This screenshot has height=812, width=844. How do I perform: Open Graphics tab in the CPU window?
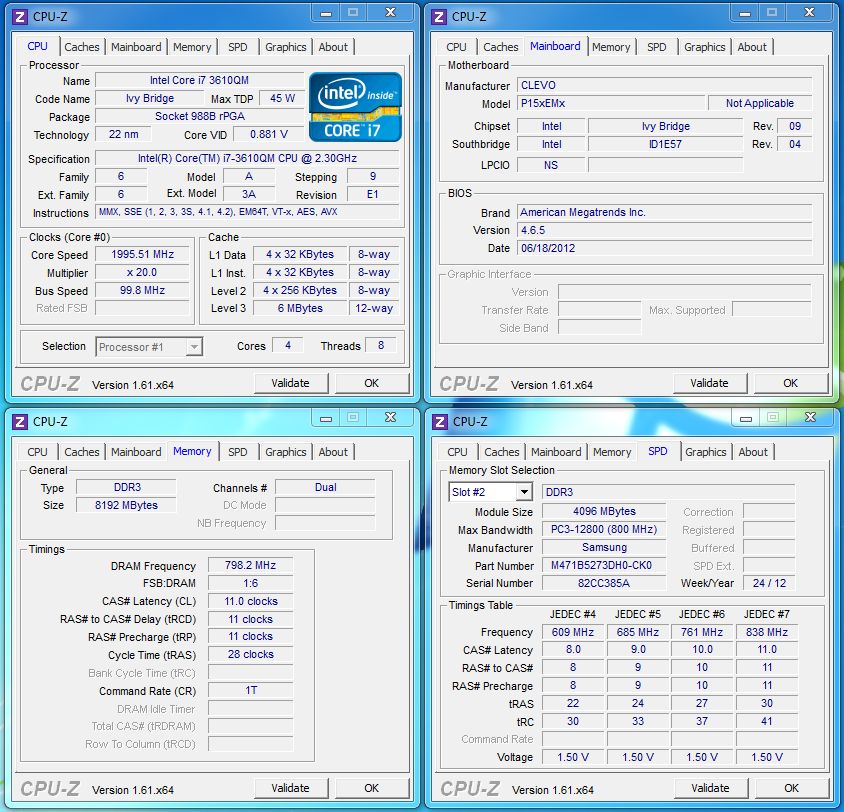(x=286, y=47)
